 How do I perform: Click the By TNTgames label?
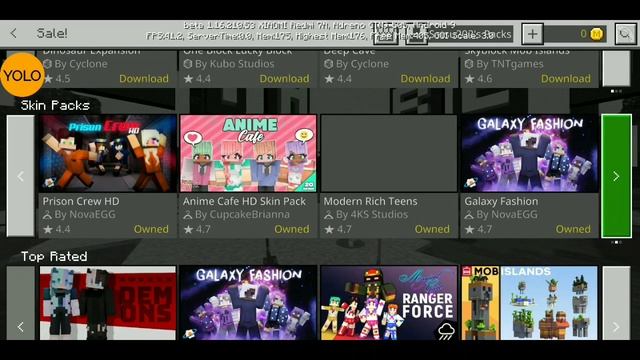tap(510, 64)
